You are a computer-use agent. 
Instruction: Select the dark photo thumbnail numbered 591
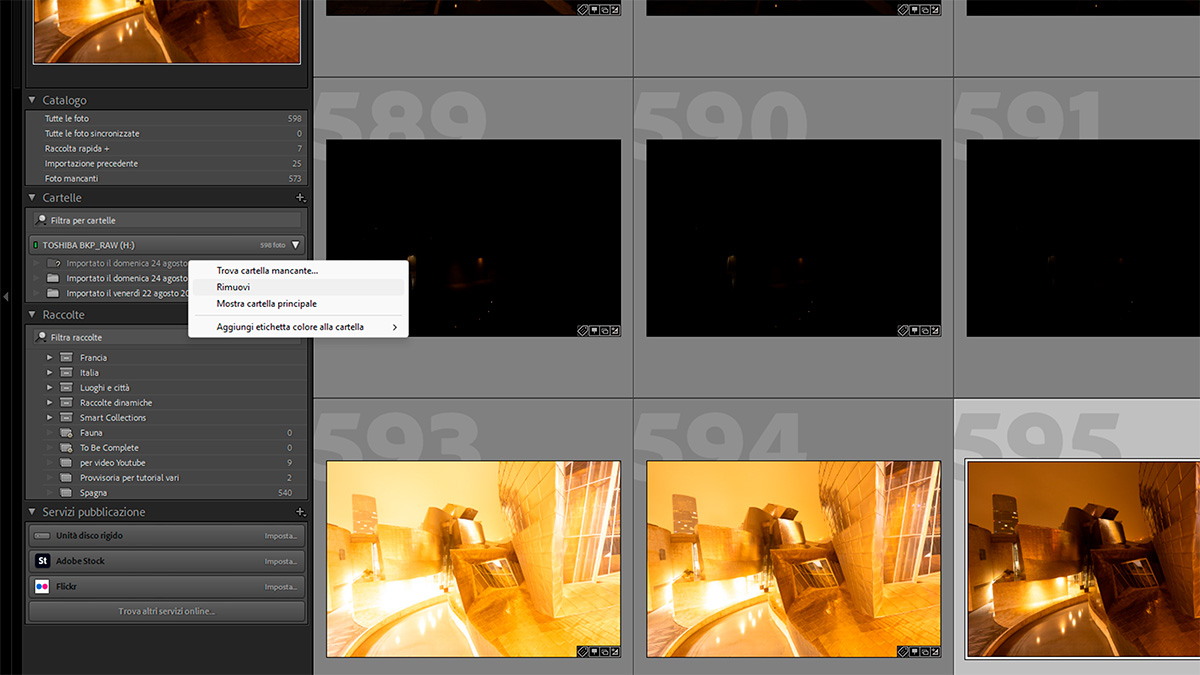pos(1083,238)
